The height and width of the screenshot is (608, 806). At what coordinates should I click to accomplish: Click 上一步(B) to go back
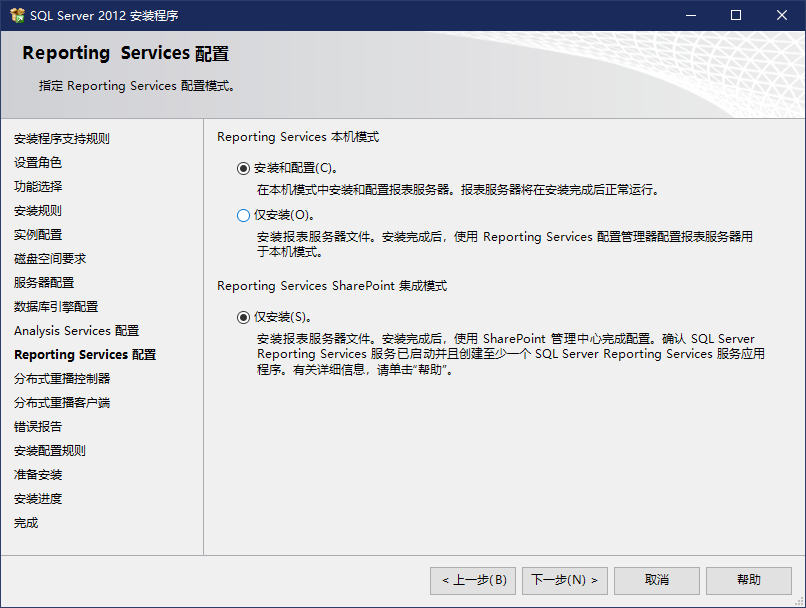473,580
